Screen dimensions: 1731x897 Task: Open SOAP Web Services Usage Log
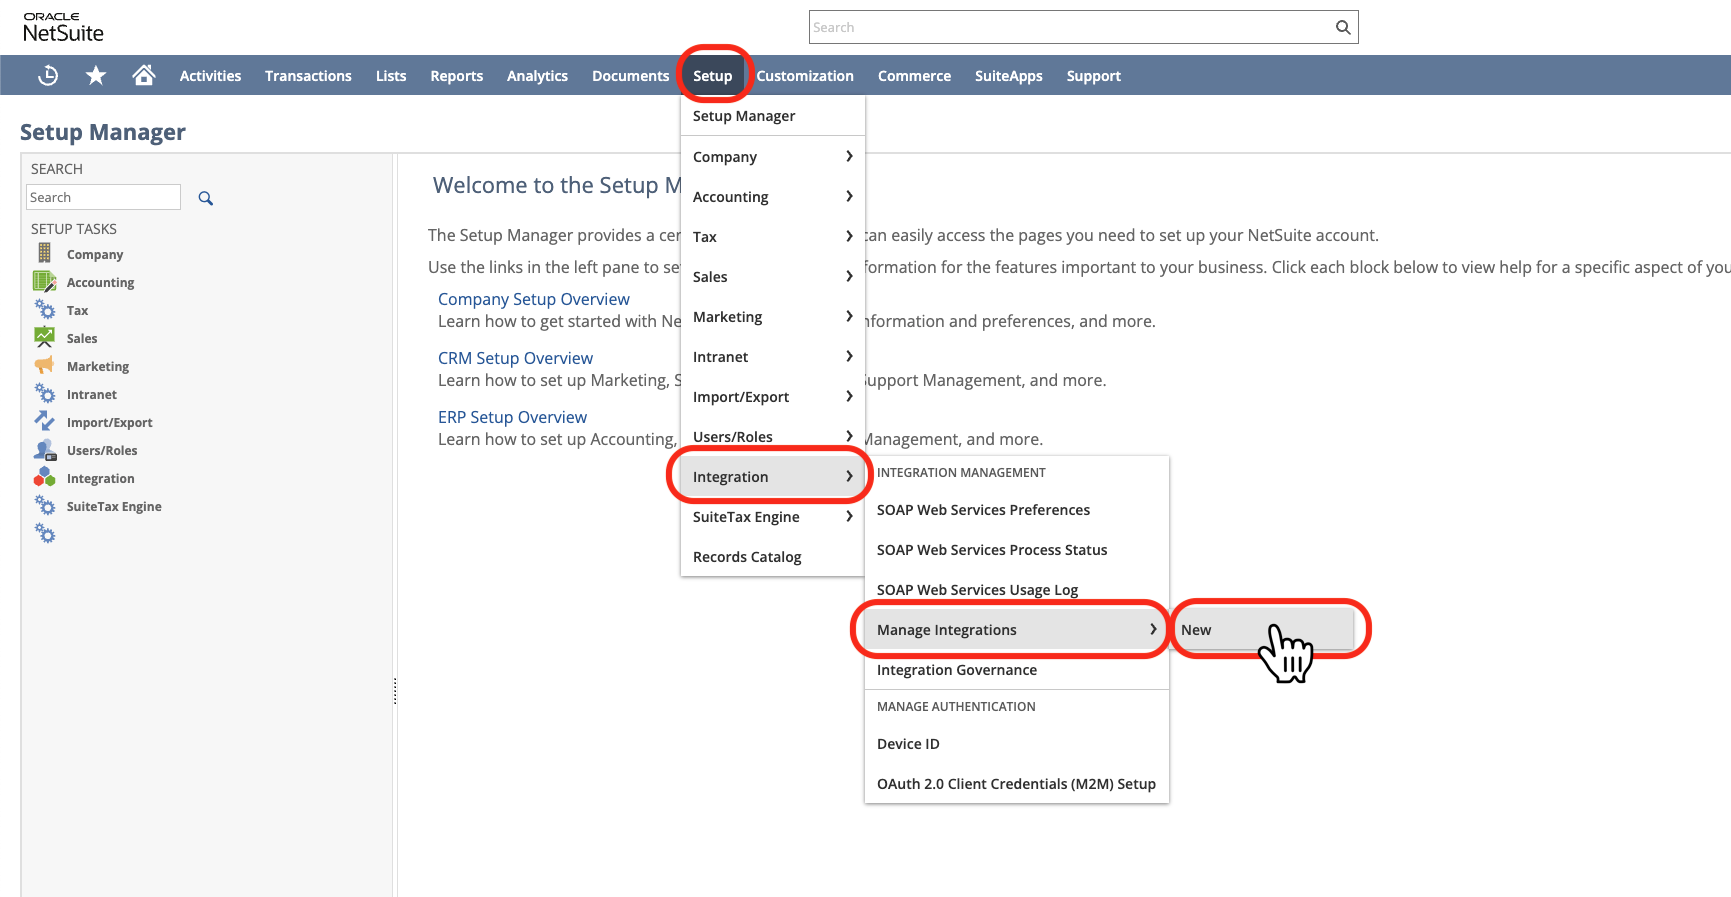(1016, 590)
